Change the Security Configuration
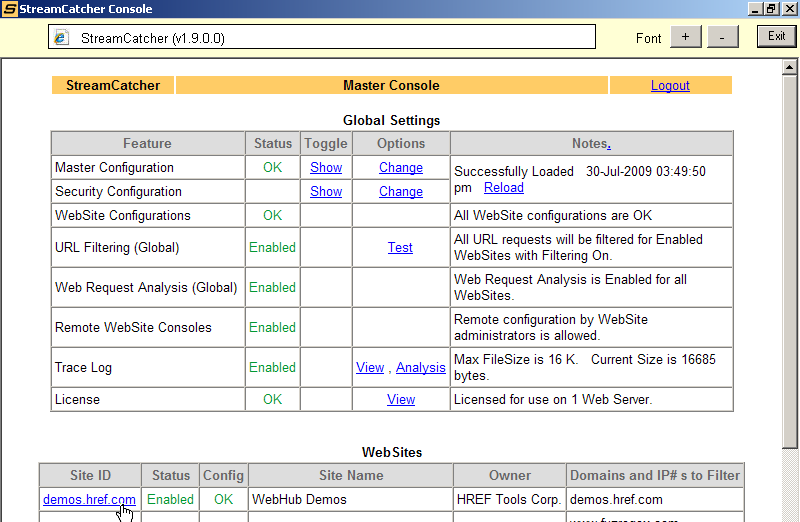The image size is (800, 522). click(401, 191)
